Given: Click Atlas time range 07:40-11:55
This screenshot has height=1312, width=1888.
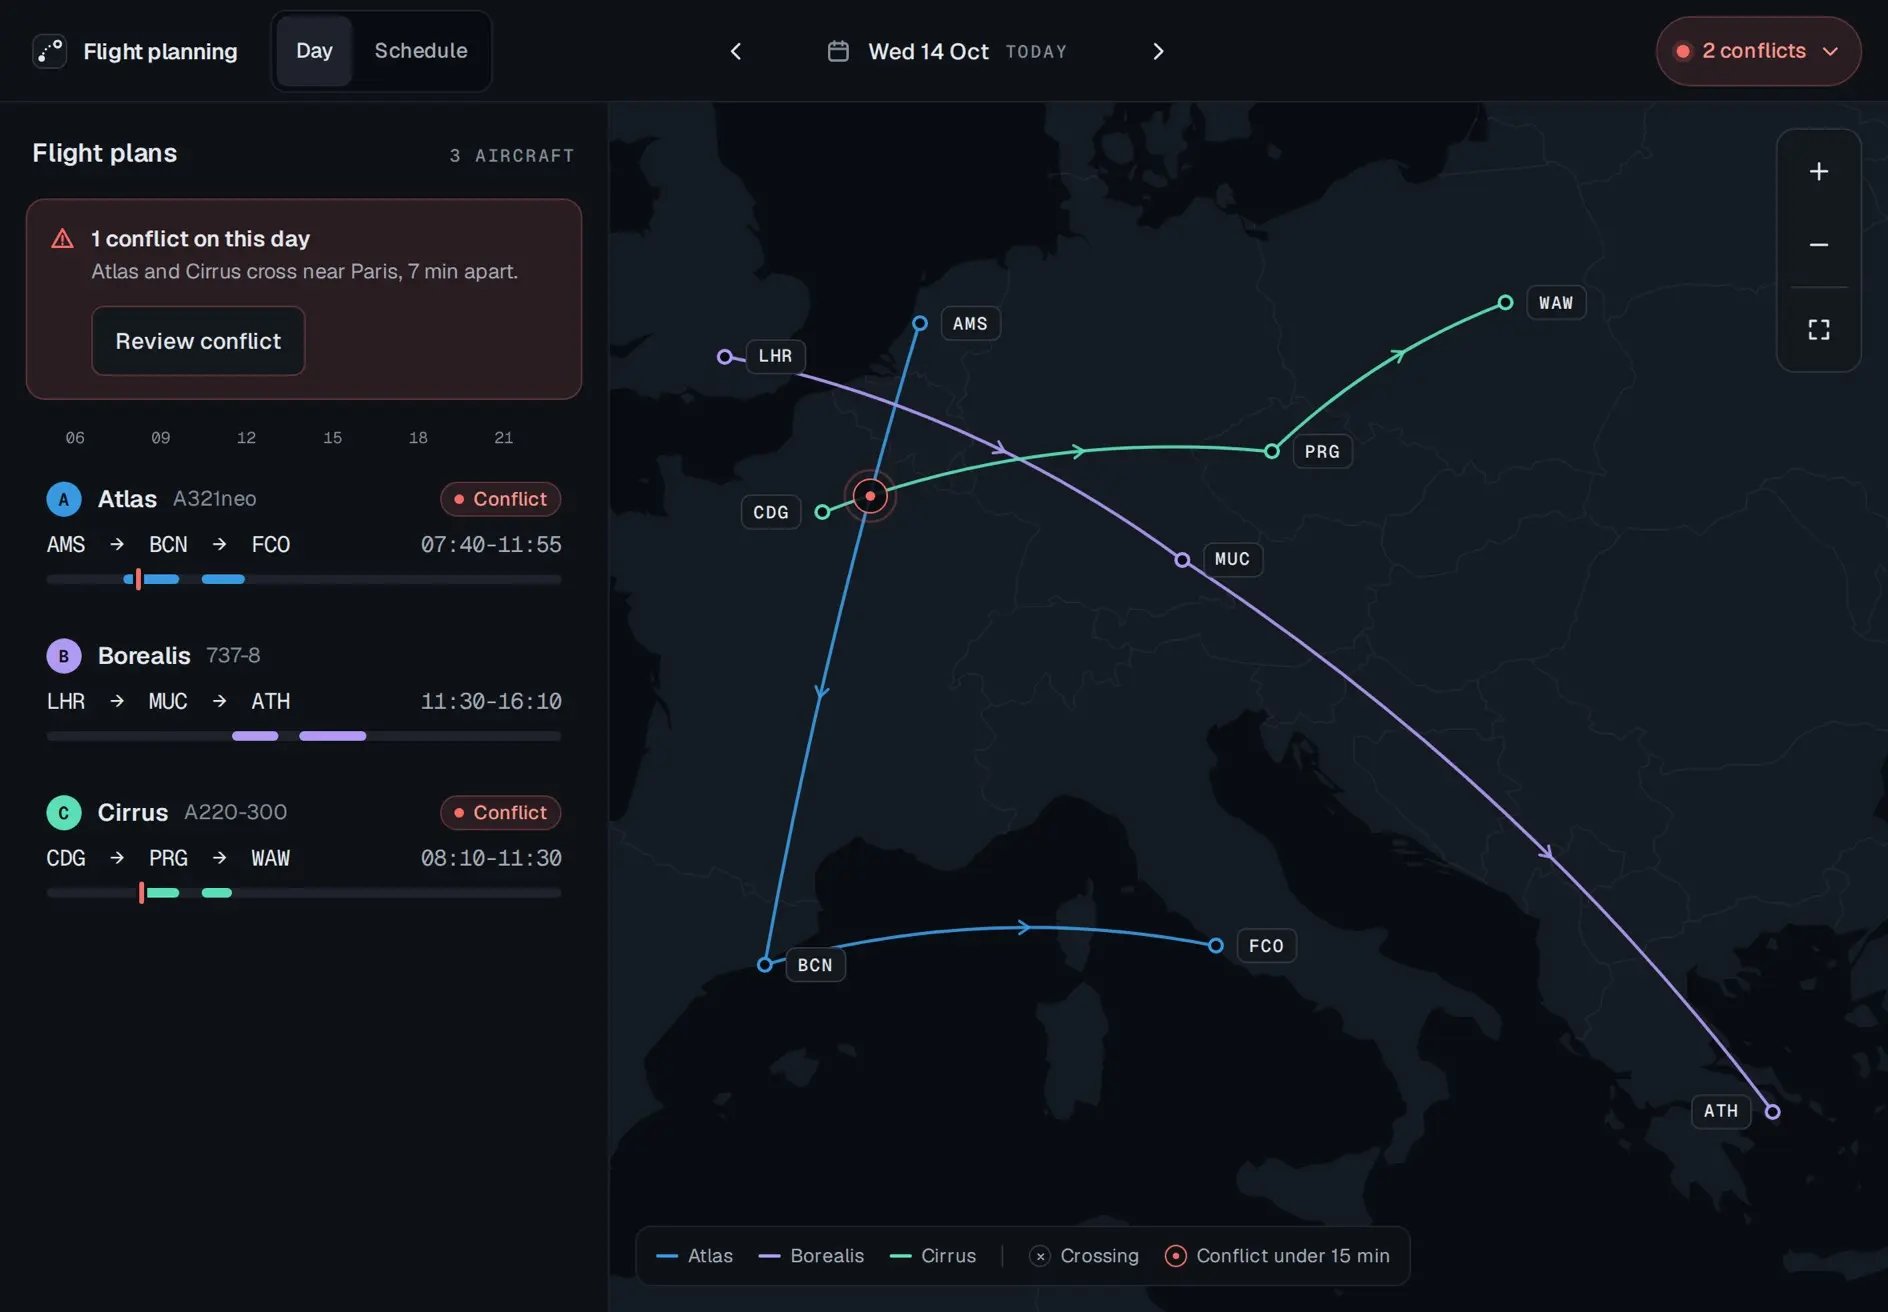Looking at the screenshot, I should [491, 545].
